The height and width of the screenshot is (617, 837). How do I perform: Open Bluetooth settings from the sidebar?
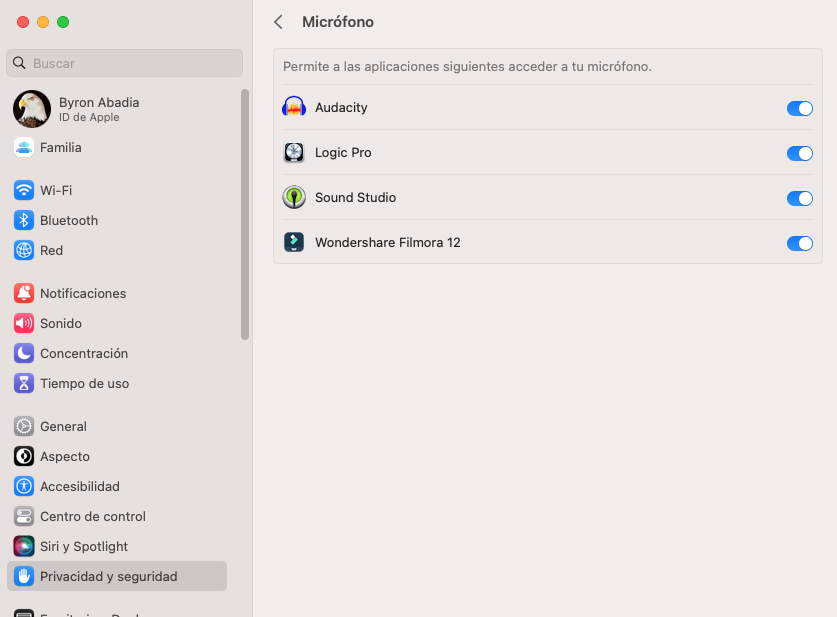pyautogui.click(x=68, y=220)
